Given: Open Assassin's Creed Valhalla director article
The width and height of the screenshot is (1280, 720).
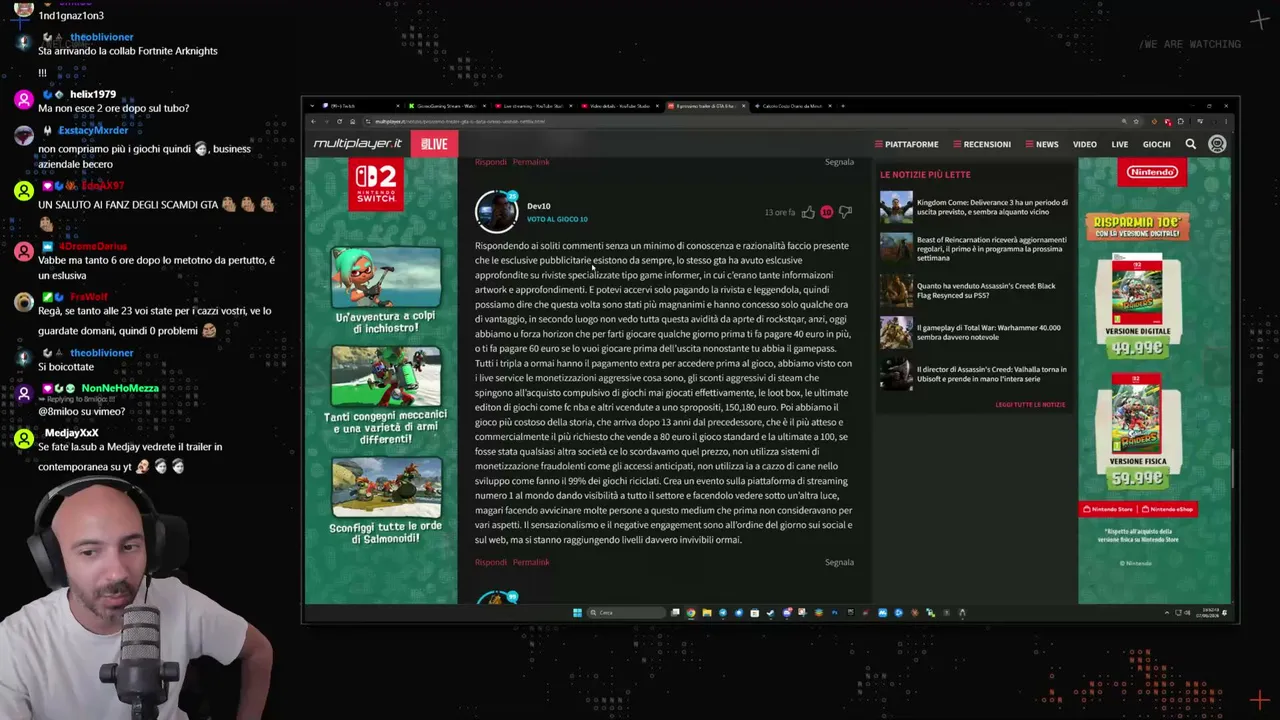Looking at the screenshot, I should coord(992,374).
